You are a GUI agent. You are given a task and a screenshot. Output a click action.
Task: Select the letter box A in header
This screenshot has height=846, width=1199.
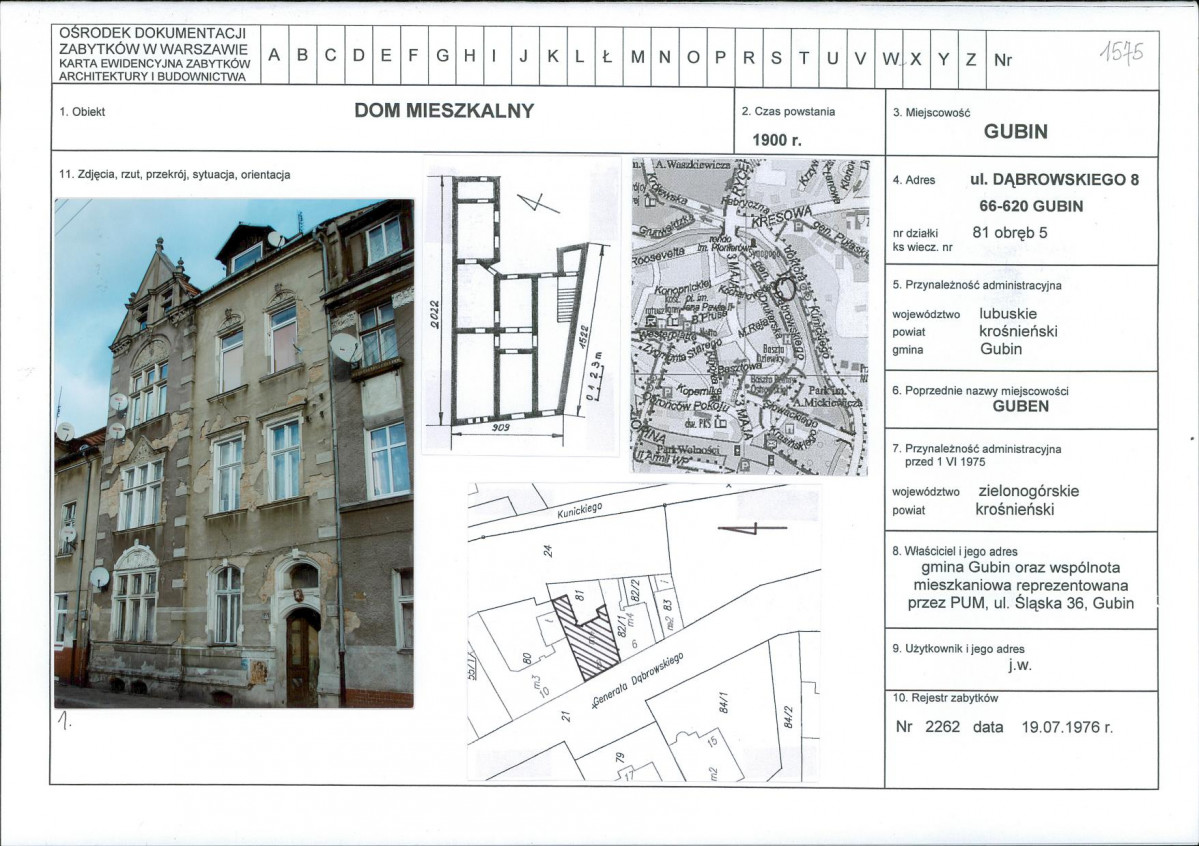[x=274, y=58]
